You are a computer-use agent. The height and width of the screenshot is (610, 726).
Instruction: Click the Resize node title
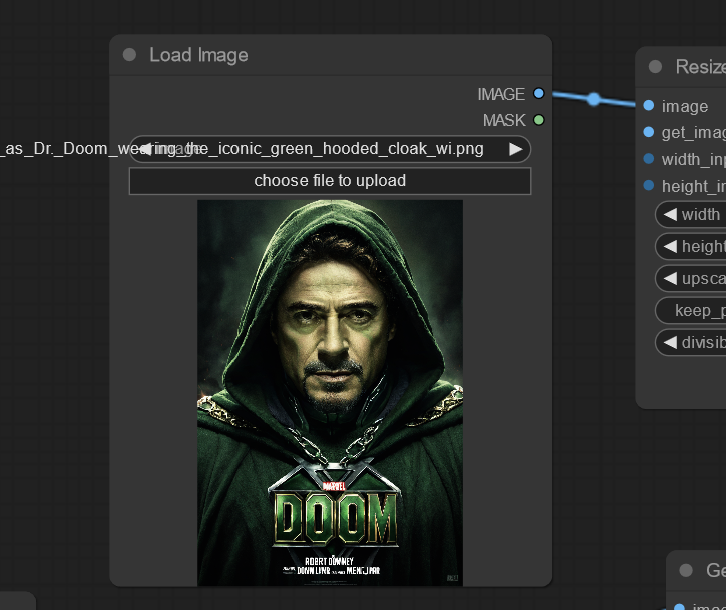point(701,67)
